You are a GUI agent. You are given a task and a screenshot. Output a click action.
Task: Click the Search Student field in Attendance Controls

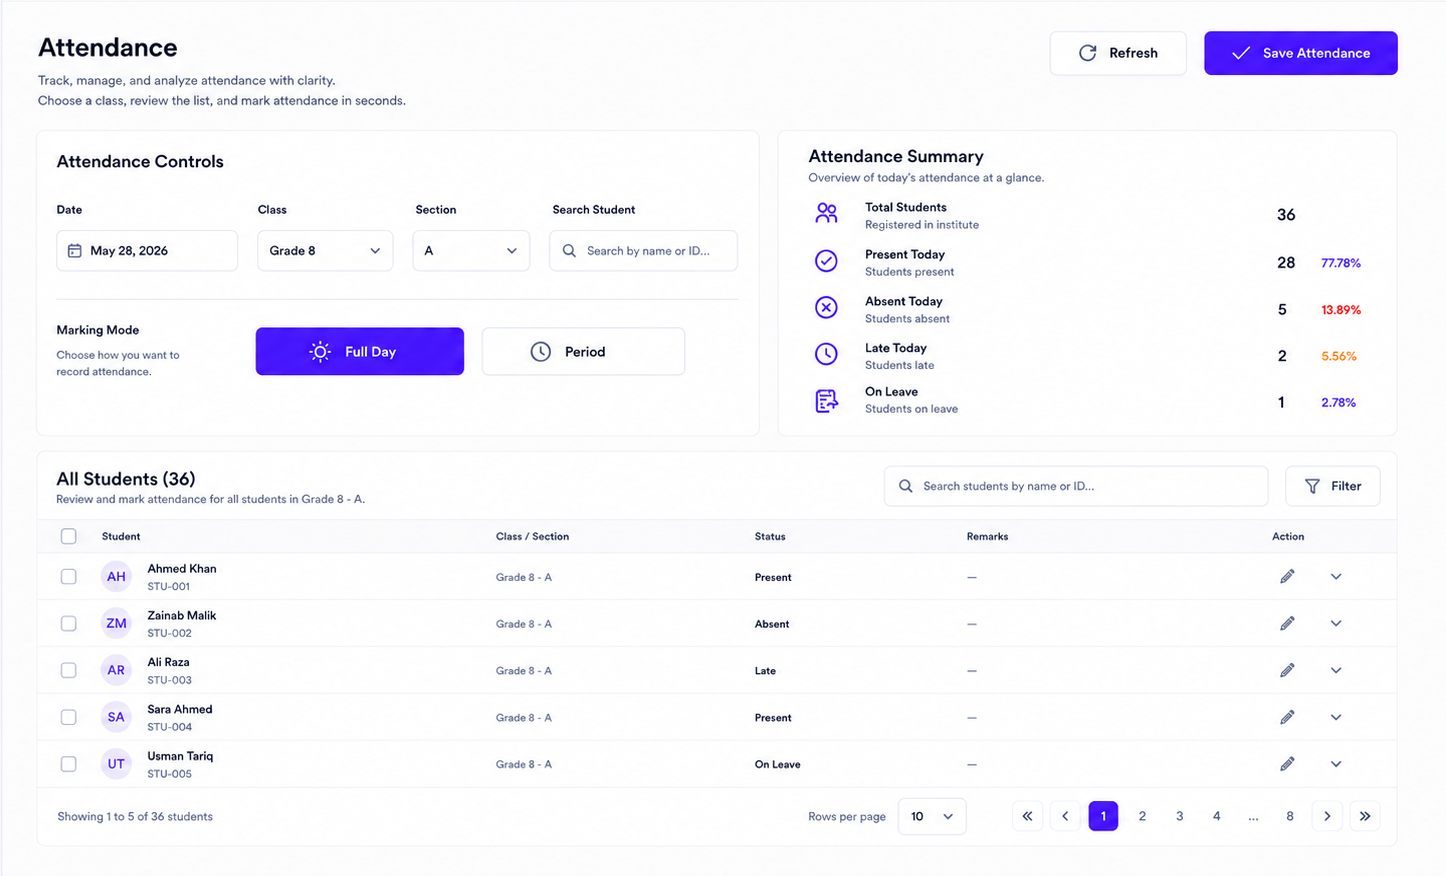[x=643, y=251]
